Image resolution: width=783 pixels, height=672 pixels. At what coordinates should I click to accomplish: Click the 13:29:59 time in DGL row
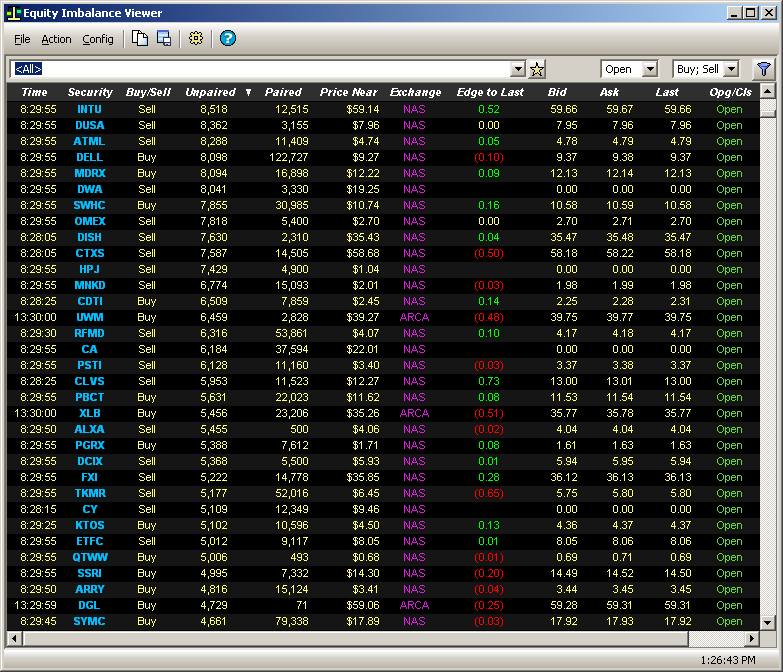[x=35, y=605]
